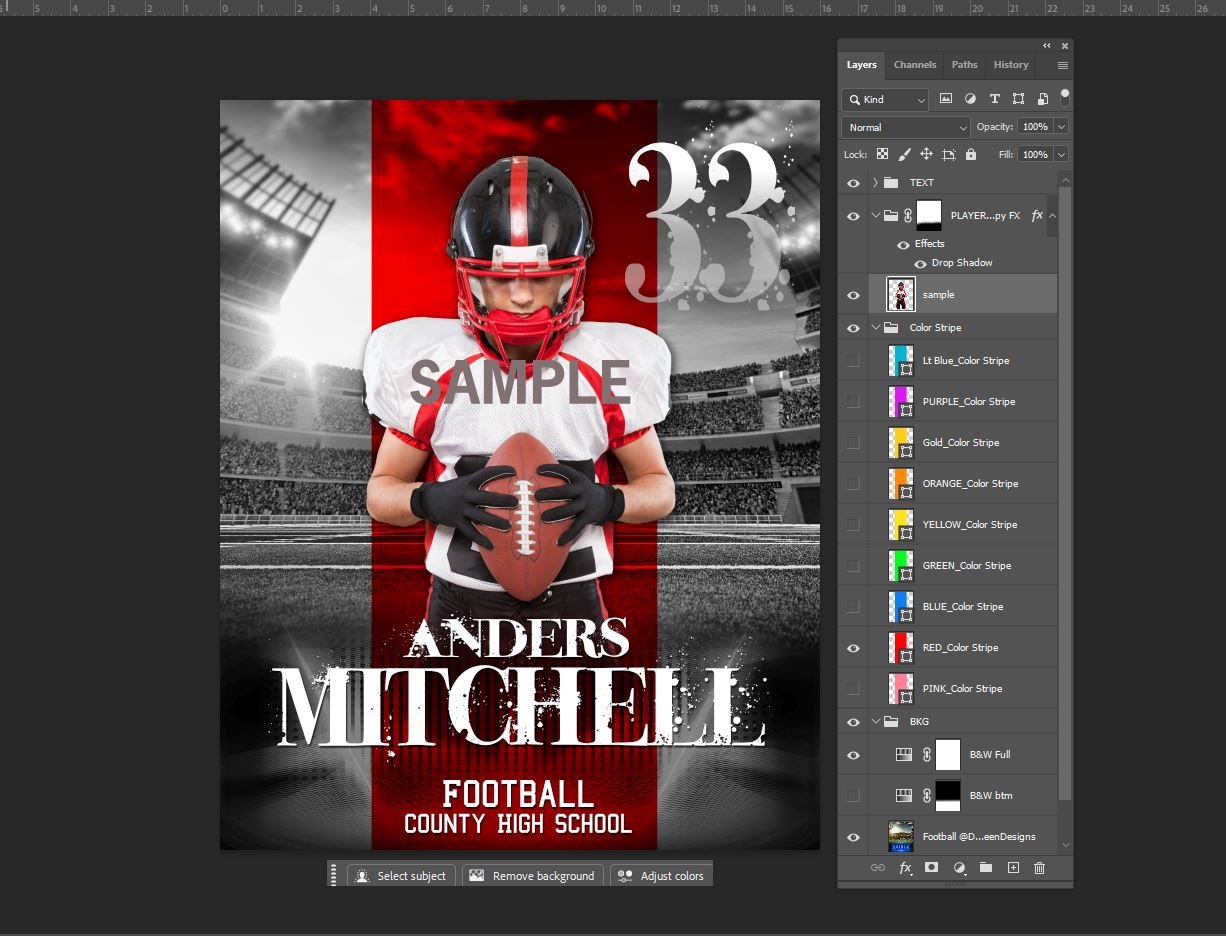Collapse the Color Stripe group
The image size is (1226, 936).
875,328
